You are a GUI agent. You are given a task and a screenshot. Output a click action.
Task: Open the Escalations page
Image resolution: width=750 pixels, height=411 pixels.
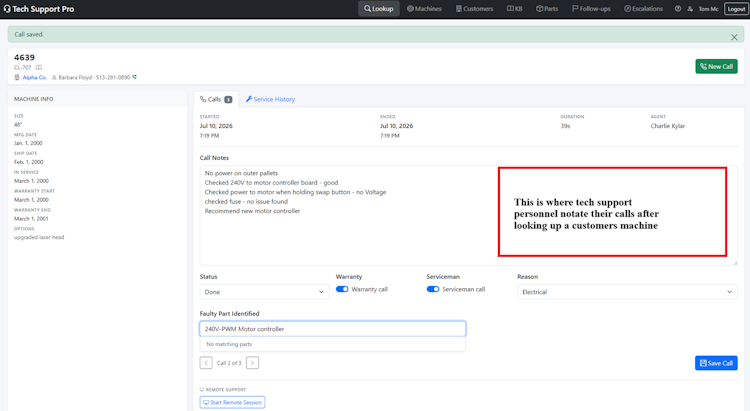point(643,9)
